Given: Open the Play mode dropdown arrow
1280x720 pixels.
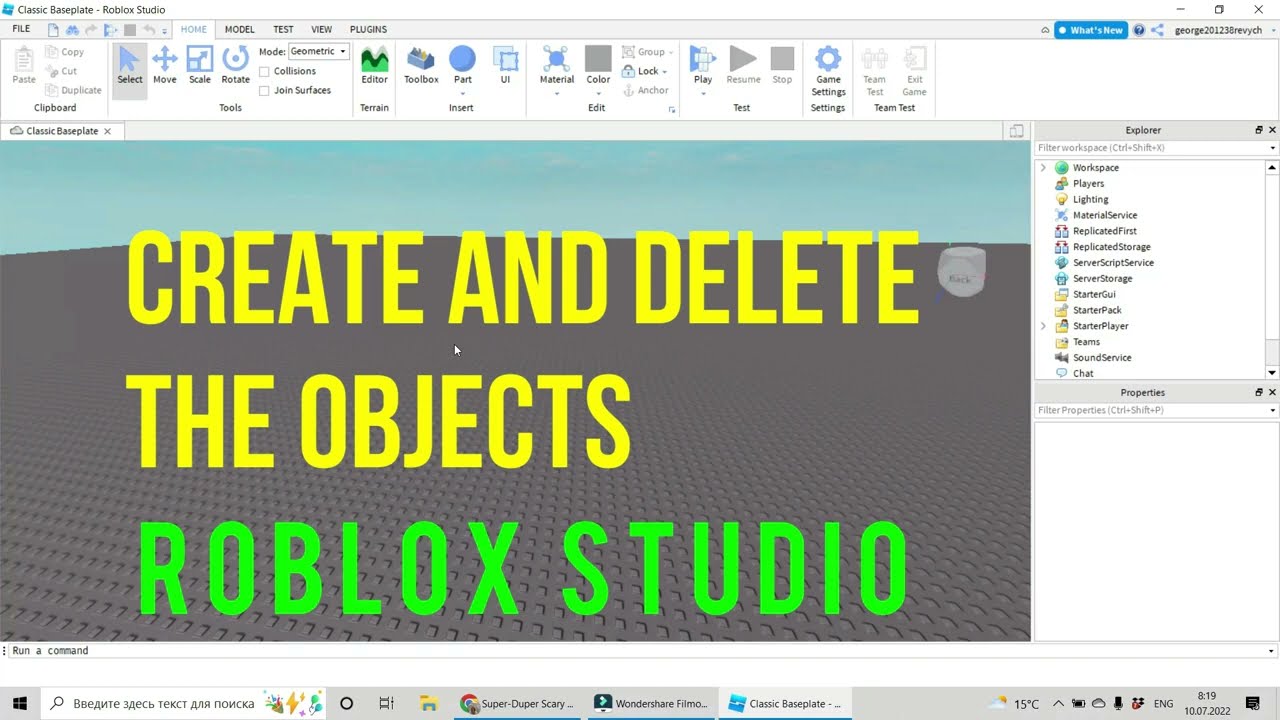Looking at the screenshot, I should click(703, 93).
